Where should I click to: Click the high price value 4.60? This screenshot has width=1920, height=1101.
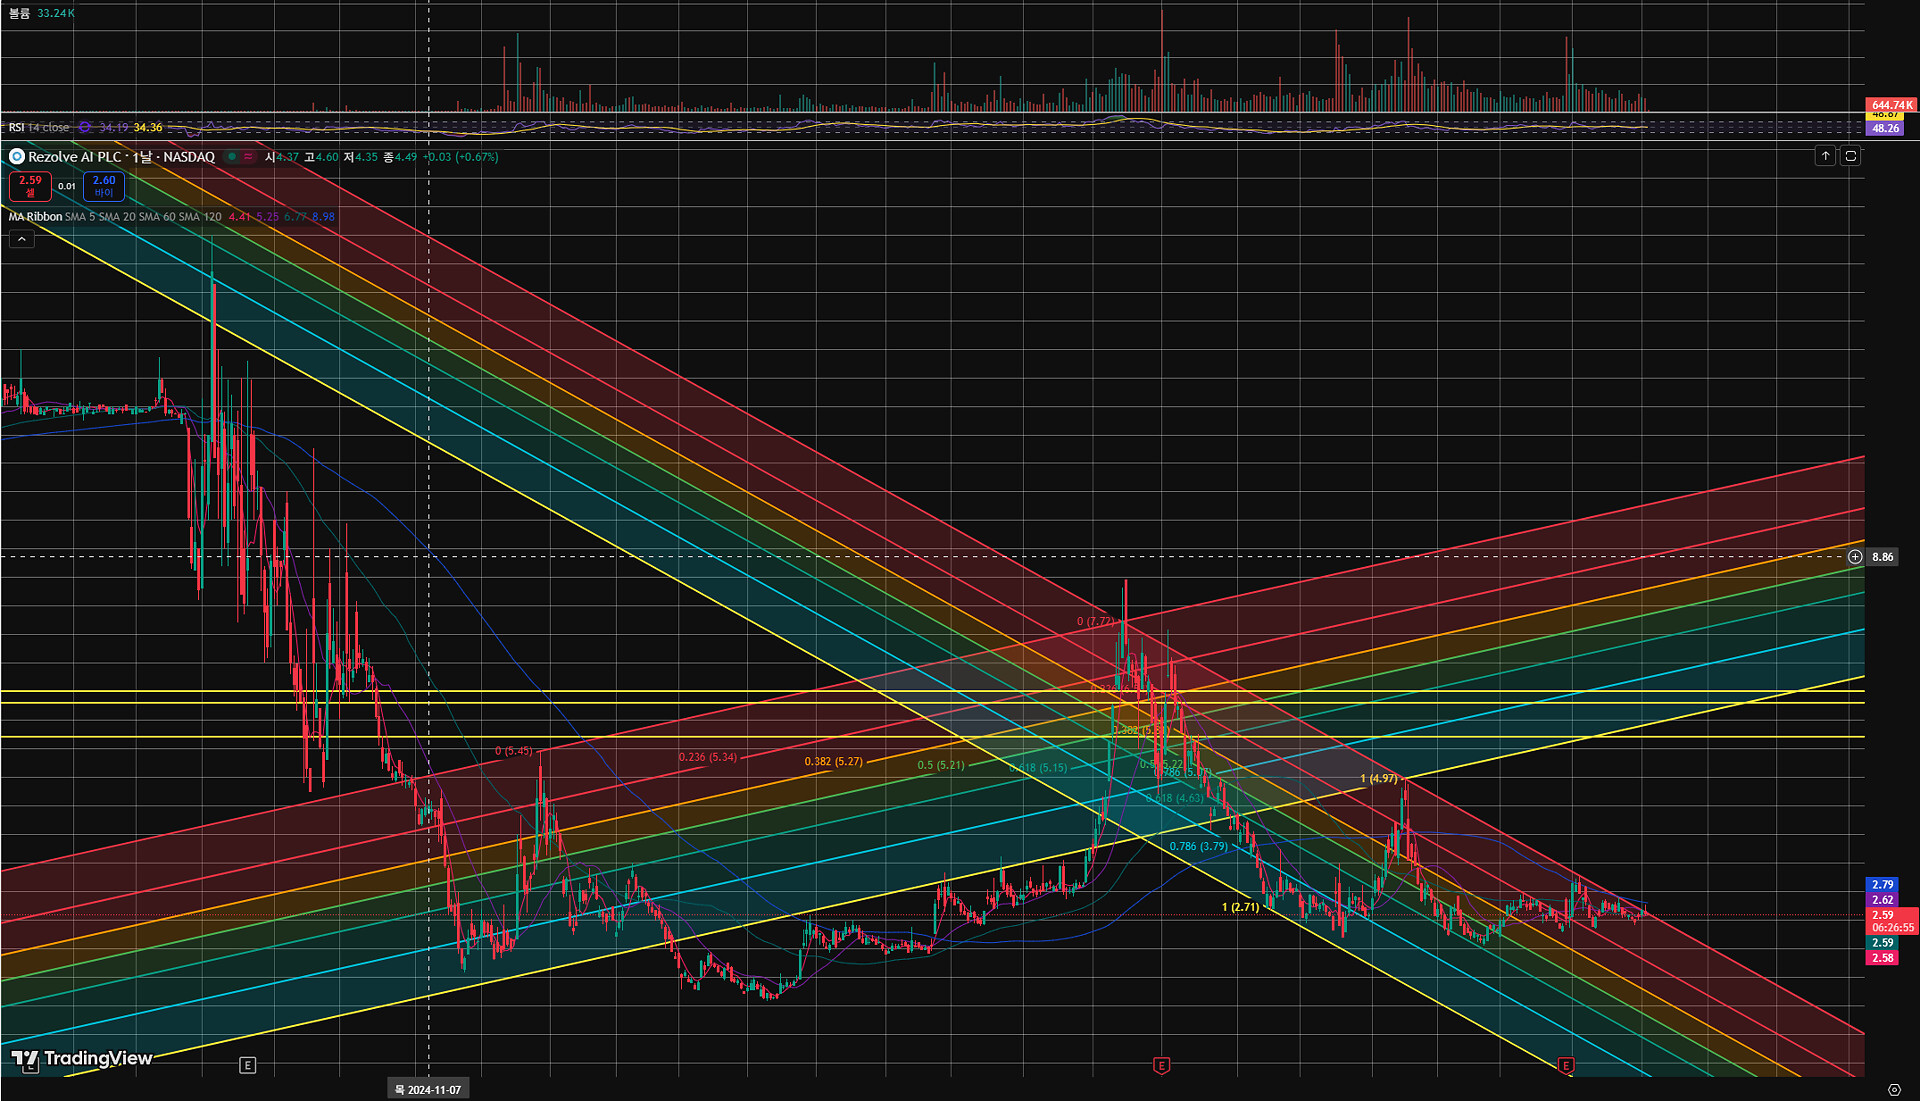pos(327,157)
